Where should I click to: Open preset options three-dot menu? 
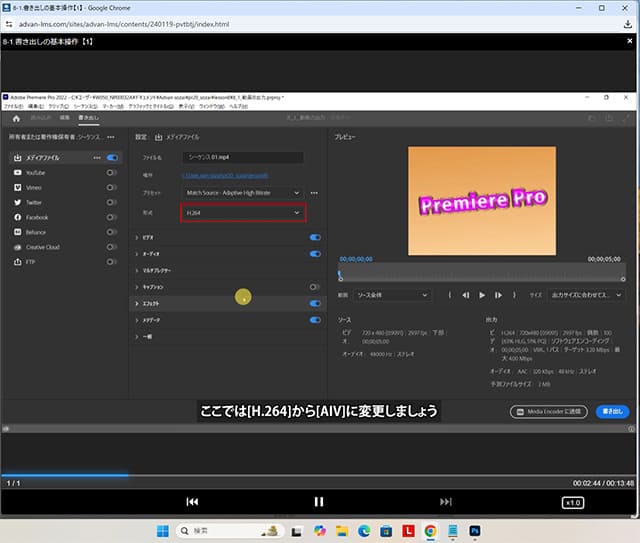314,192
